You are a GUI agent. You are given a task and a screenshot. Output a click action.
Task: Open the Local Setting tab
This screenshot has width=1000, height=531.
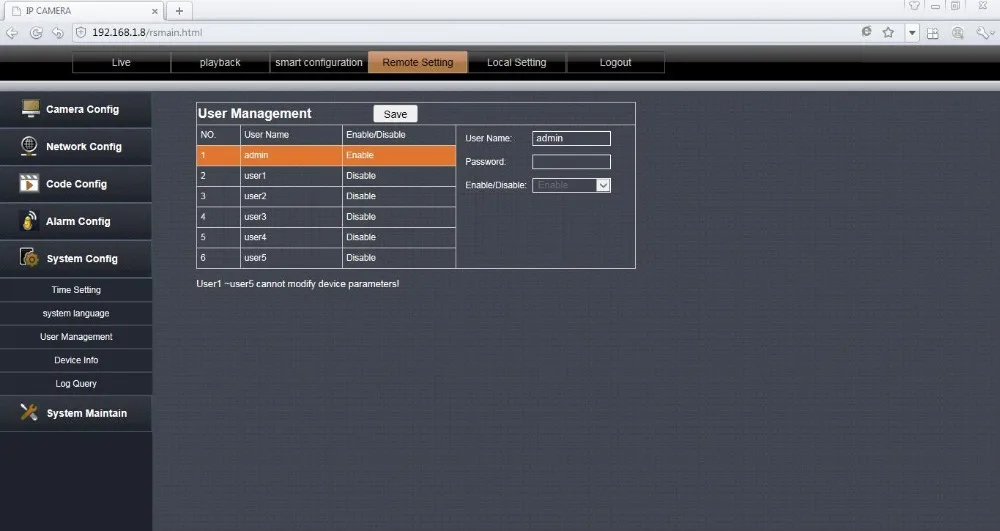(x=517, y=62)
